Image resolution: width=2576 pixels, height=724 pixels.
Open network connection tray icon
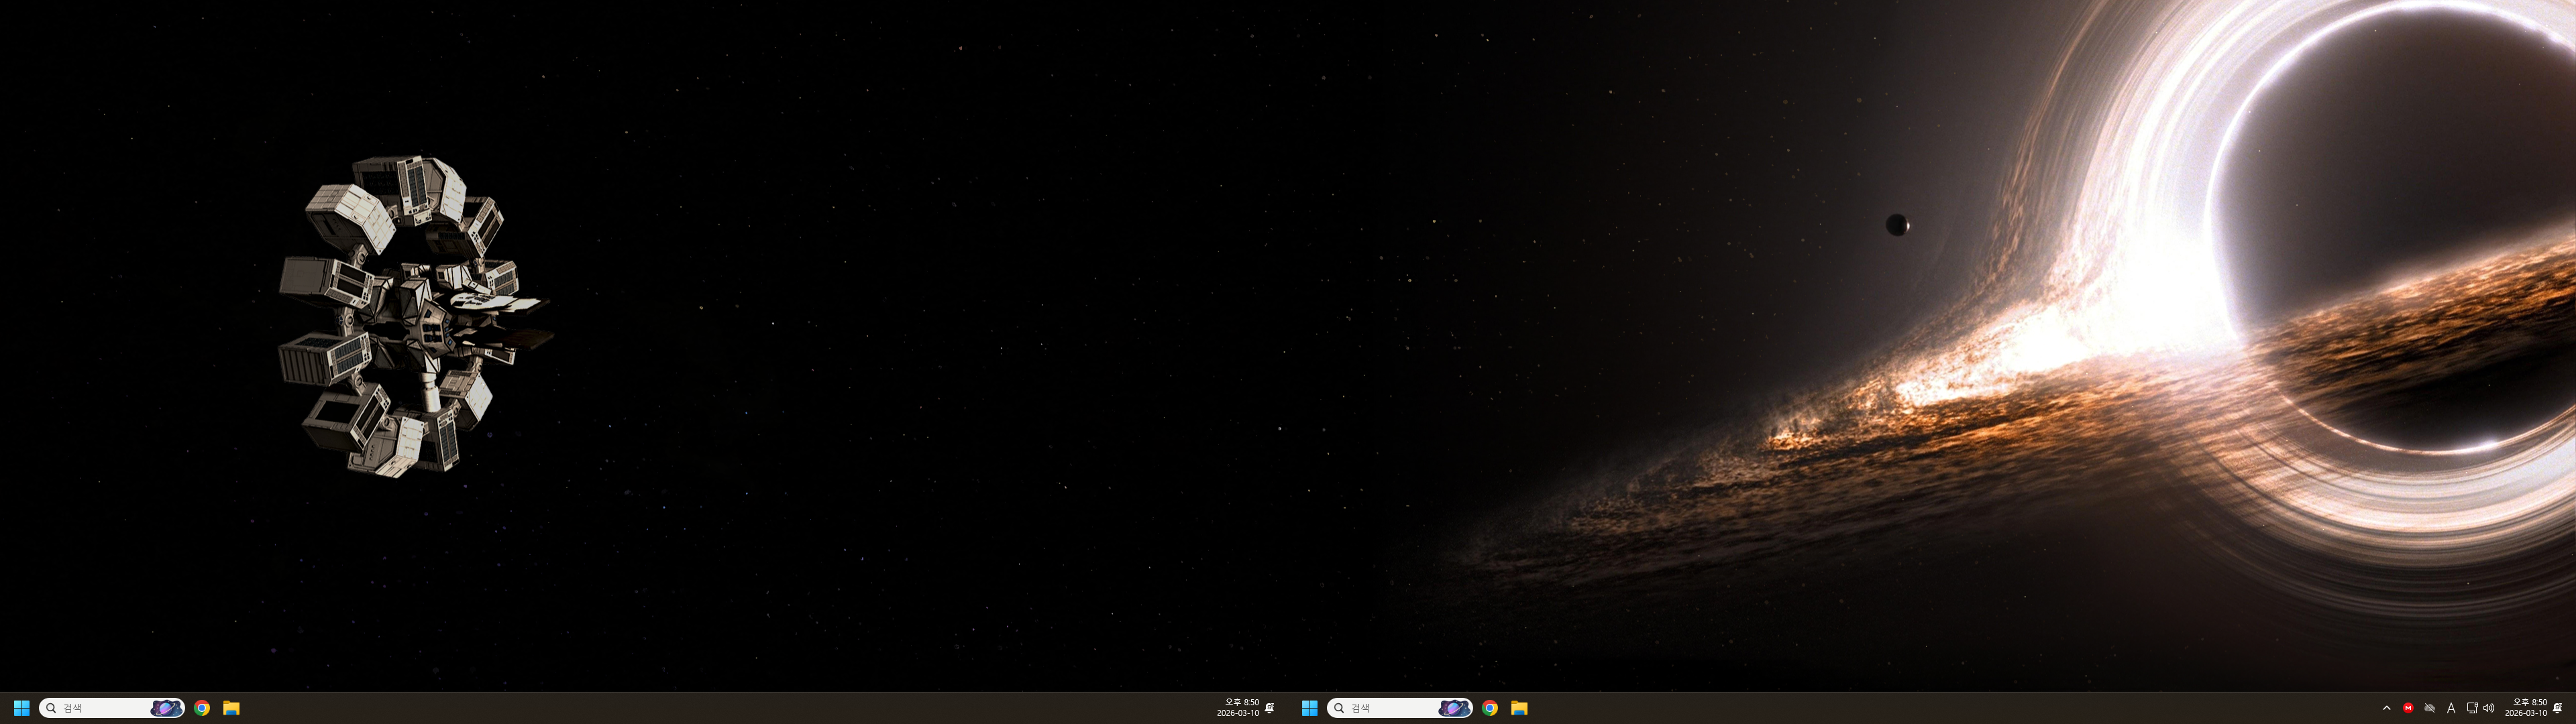pyautogui.click(x=2472, y=708)
